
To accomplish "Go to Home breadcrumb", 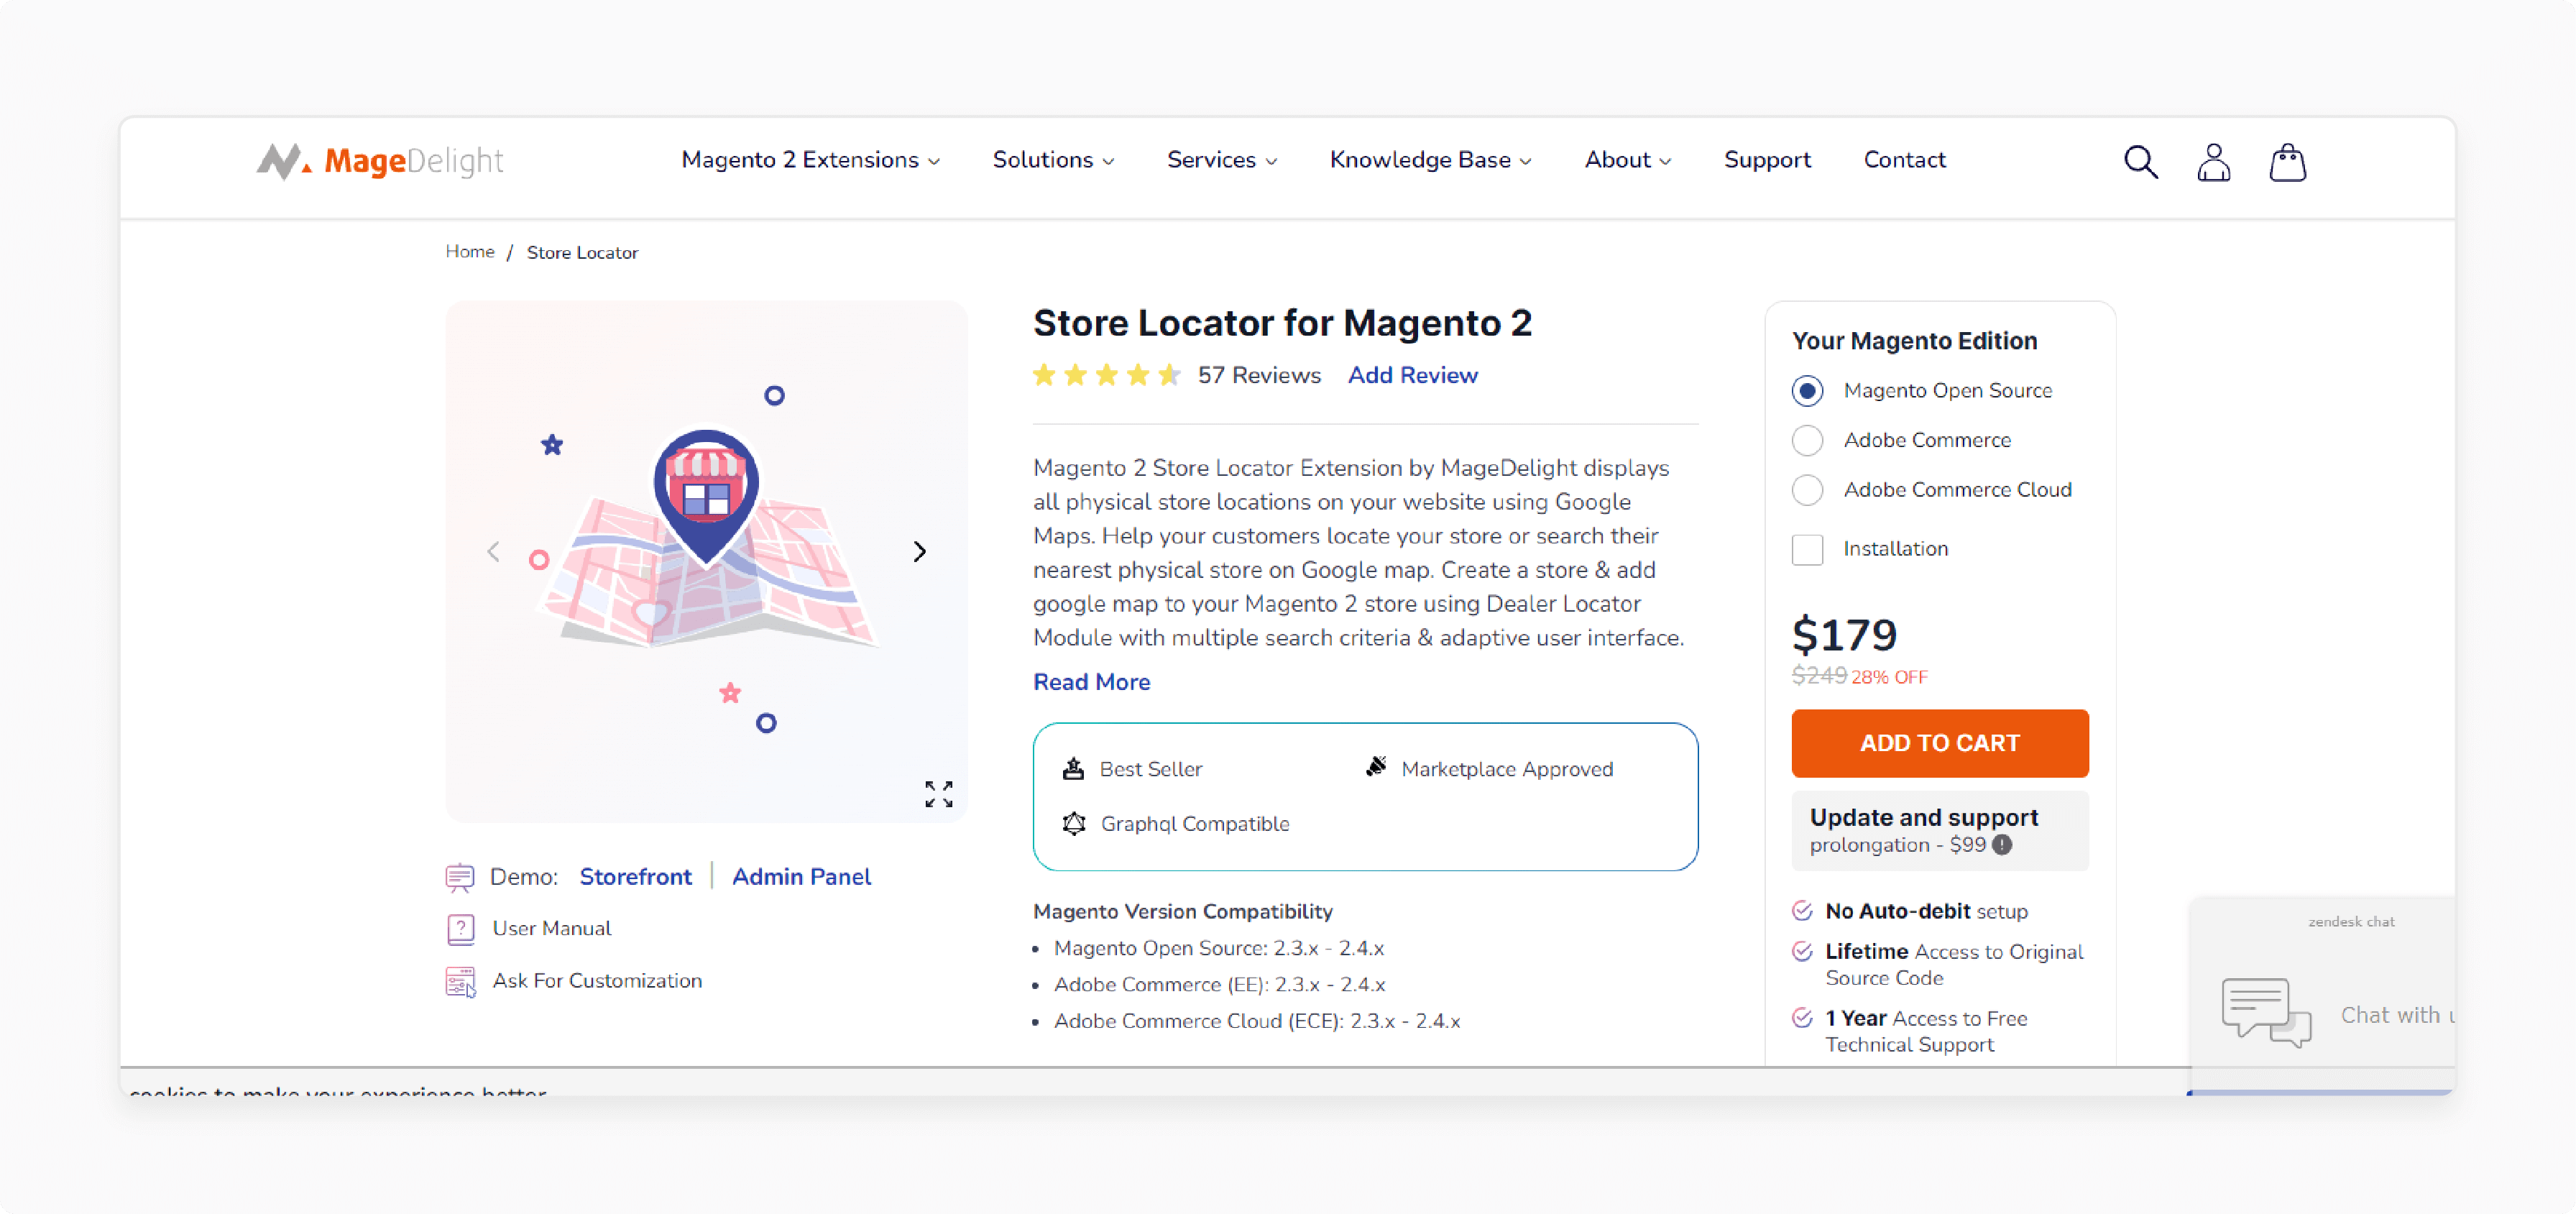I will coord(470,252).
